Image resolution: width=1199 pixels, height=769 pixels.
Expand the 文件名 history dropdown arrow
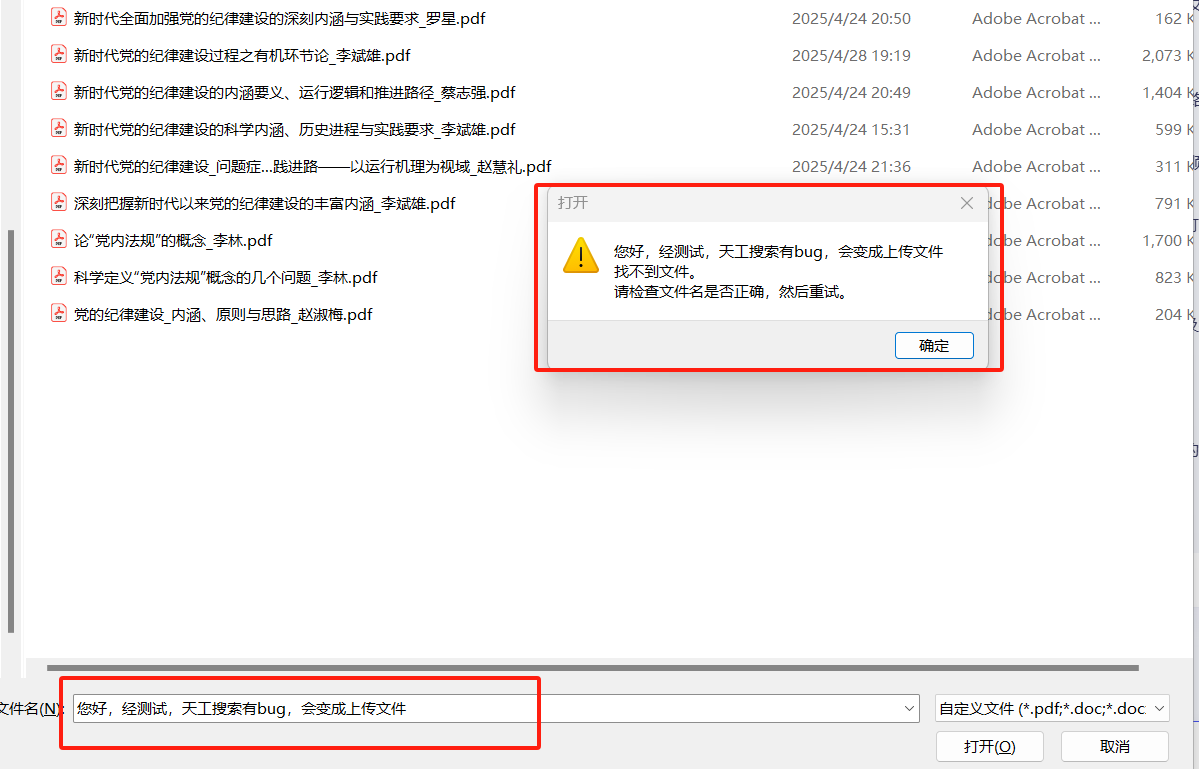(909, 709)
